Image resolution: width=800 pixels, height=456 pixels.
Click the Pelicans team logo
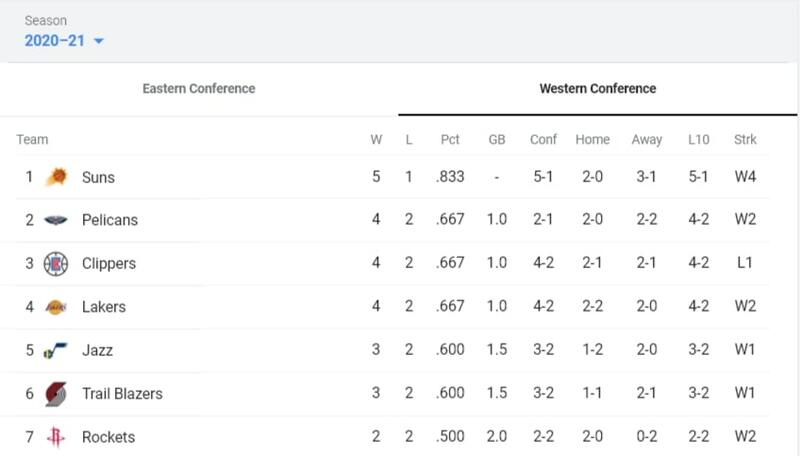56,220
